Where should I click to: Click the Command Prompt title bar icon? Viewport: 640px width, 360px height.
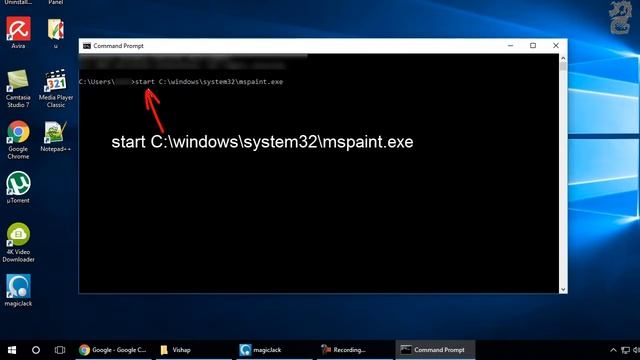tap(87, 46)
